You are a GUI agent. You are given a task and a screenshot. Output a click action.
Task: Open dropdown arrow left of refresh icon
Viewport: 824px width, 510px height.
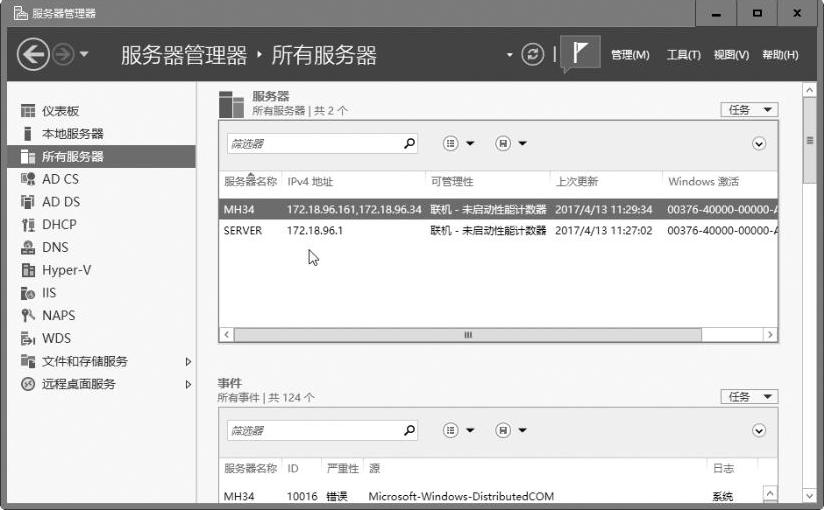(x=509, y=55)
